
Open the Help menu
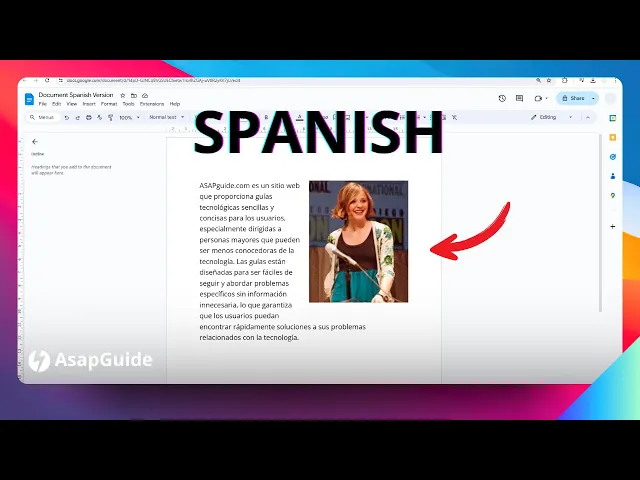pyautogui.click(x=175, y=104)
